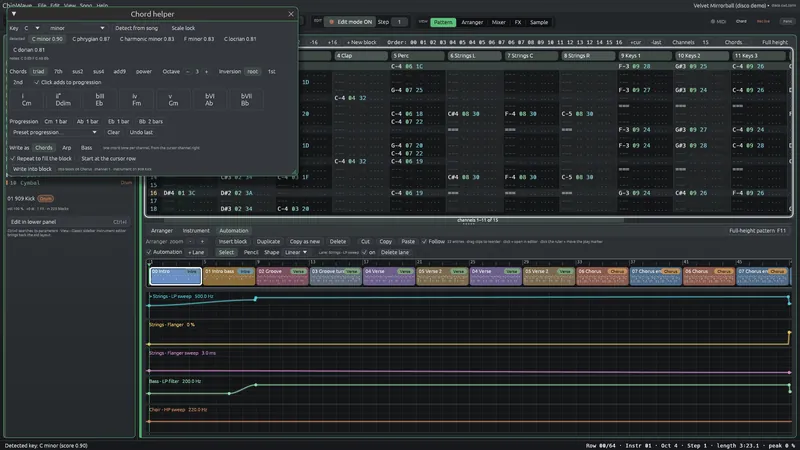Click Detect from song button
The width and height of the screenshot is (800, 450).
tap(136, 28)
